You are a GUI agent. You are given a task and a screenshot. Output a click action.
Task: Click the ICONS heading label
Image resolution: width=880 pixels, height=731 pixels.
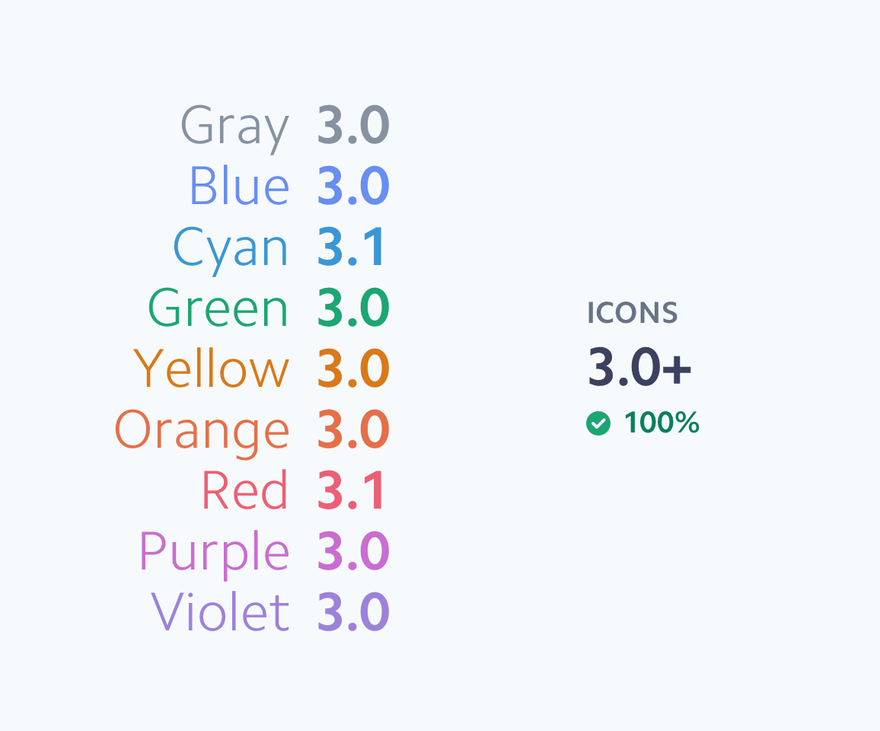pos(632,312)
